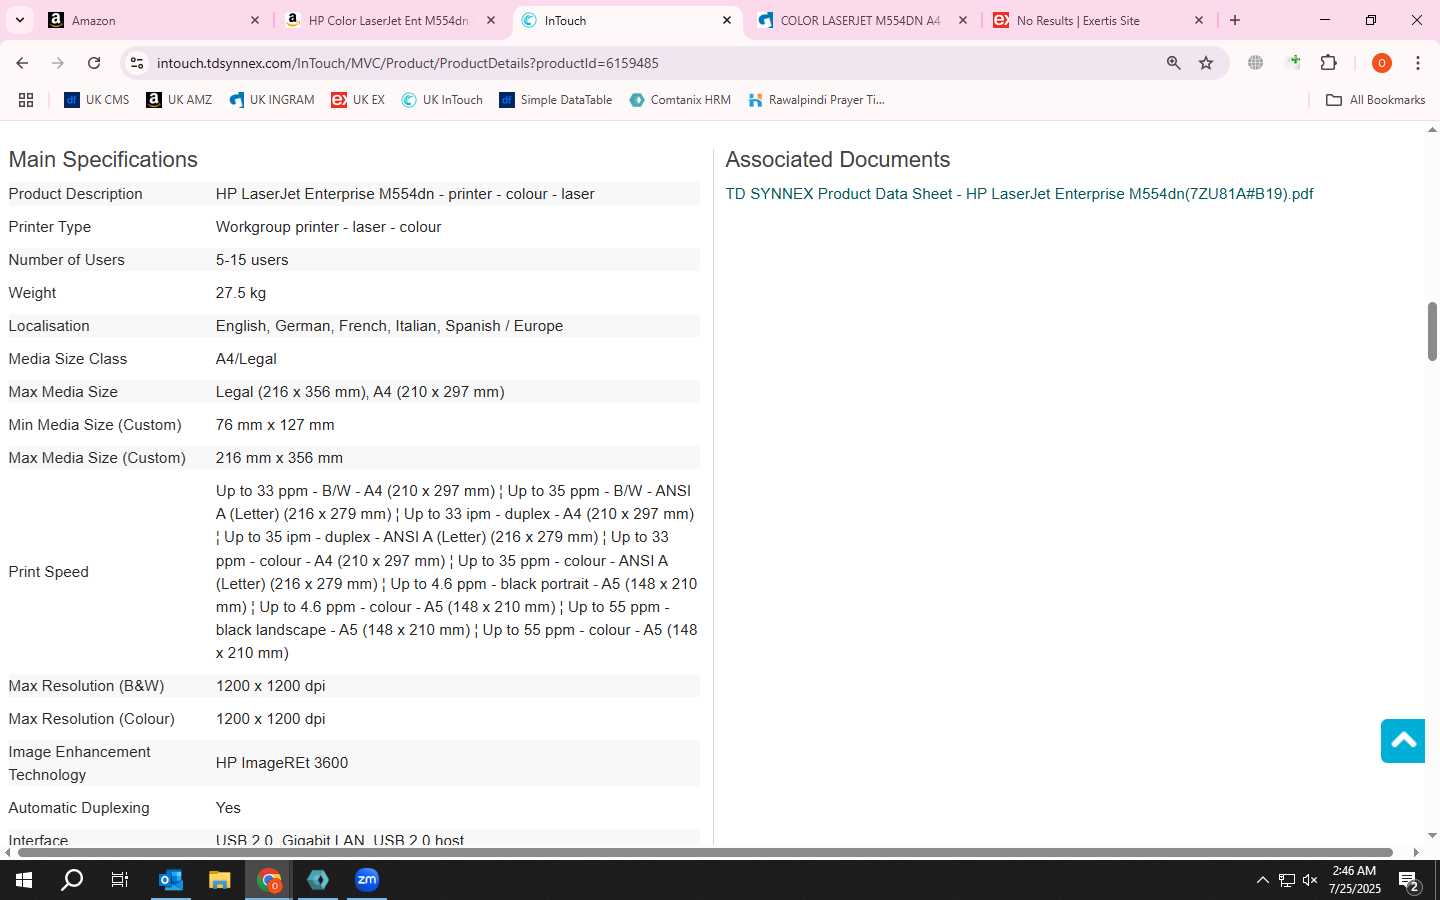The height and width of the screenshot is (900, 1440).
Task: Go forward to next page
Action: click(58, 63)
